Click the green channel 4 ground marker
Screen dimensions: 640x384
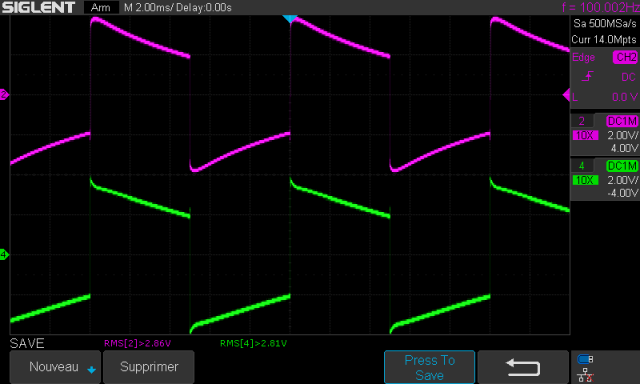click(x=4, y=255)
